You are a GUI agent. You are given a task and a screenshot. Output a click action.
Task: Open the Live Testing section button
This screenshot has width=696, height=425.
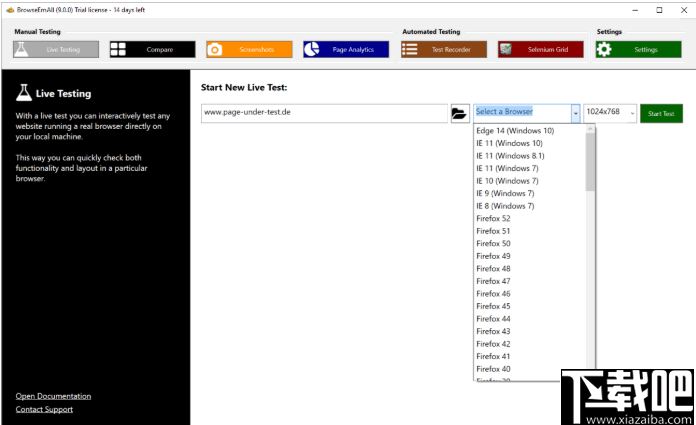[x=56, y=49]
